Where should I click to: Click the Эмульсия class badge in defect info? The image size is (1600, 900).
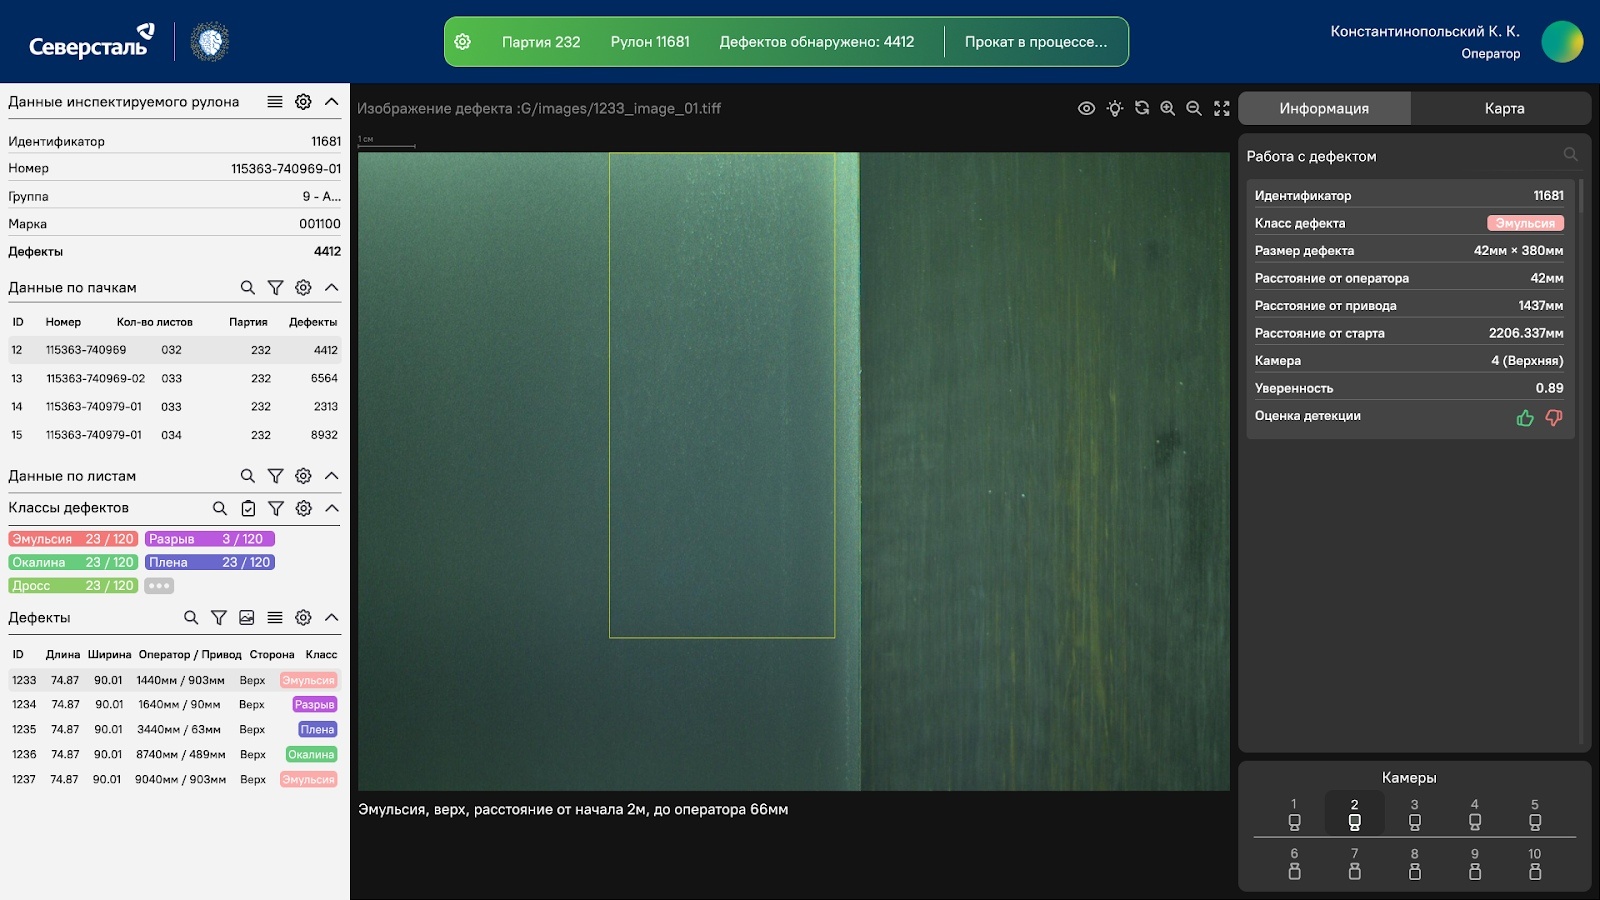tap(1525, 223)
